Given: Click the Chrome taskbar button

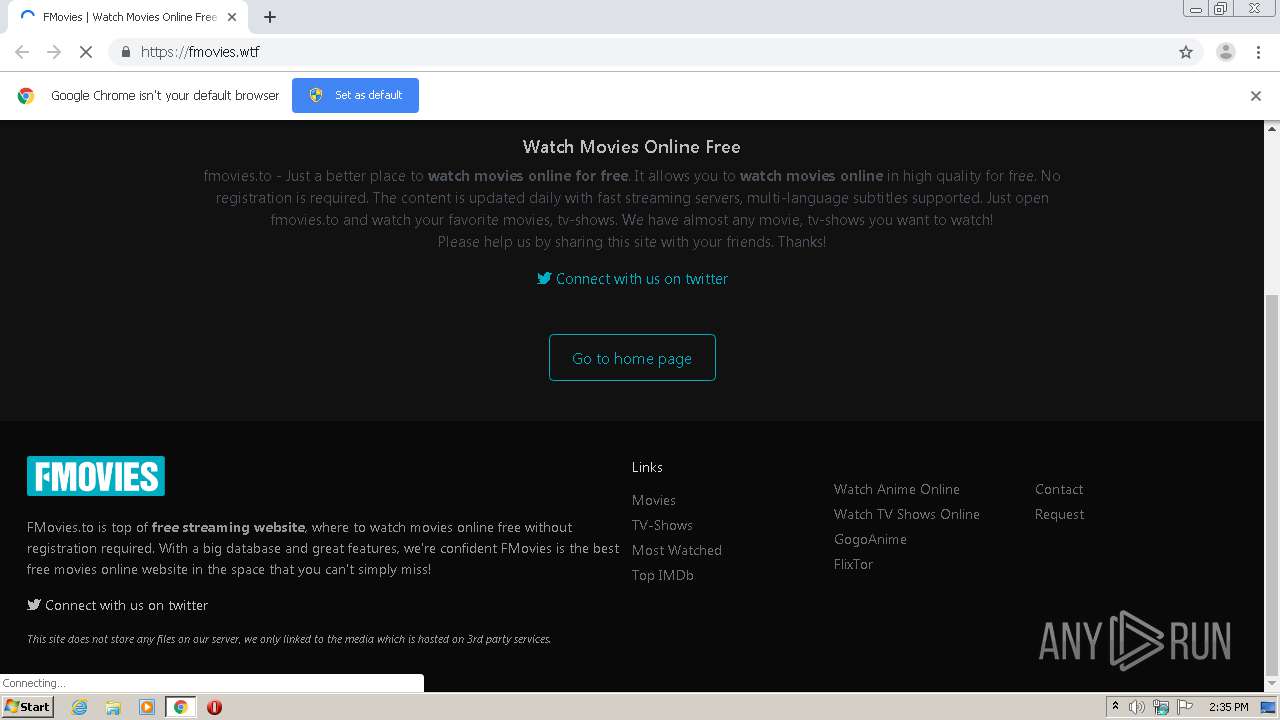Looking at the screenshot, I should (x=181, y=707).
